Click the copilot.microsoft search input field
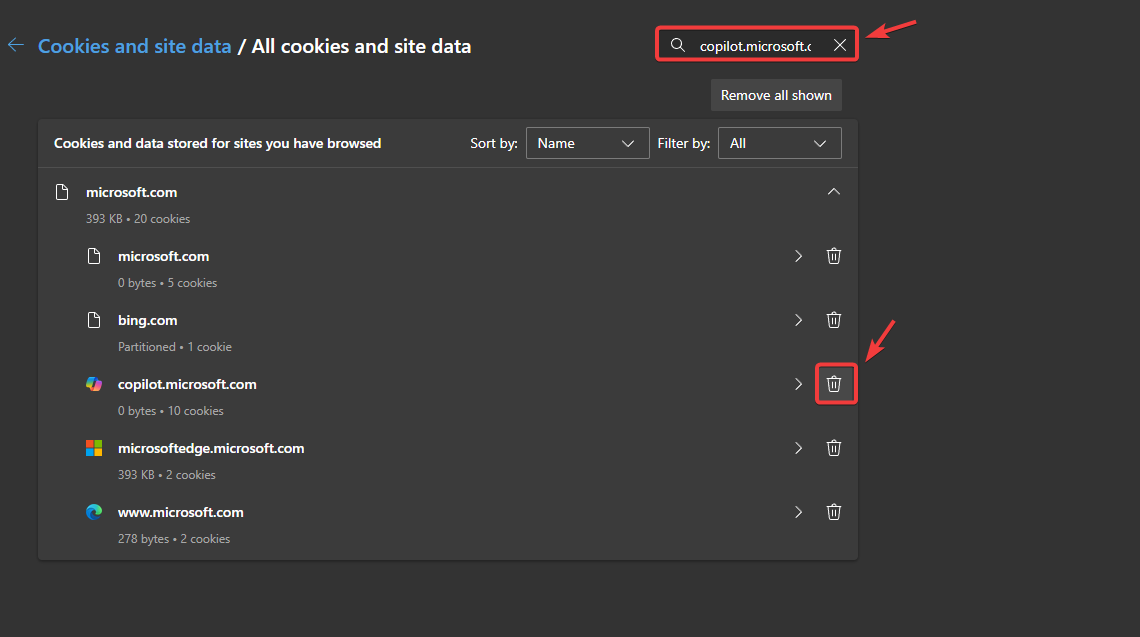Screen dimensions: 1140x637 coord(755,45)
